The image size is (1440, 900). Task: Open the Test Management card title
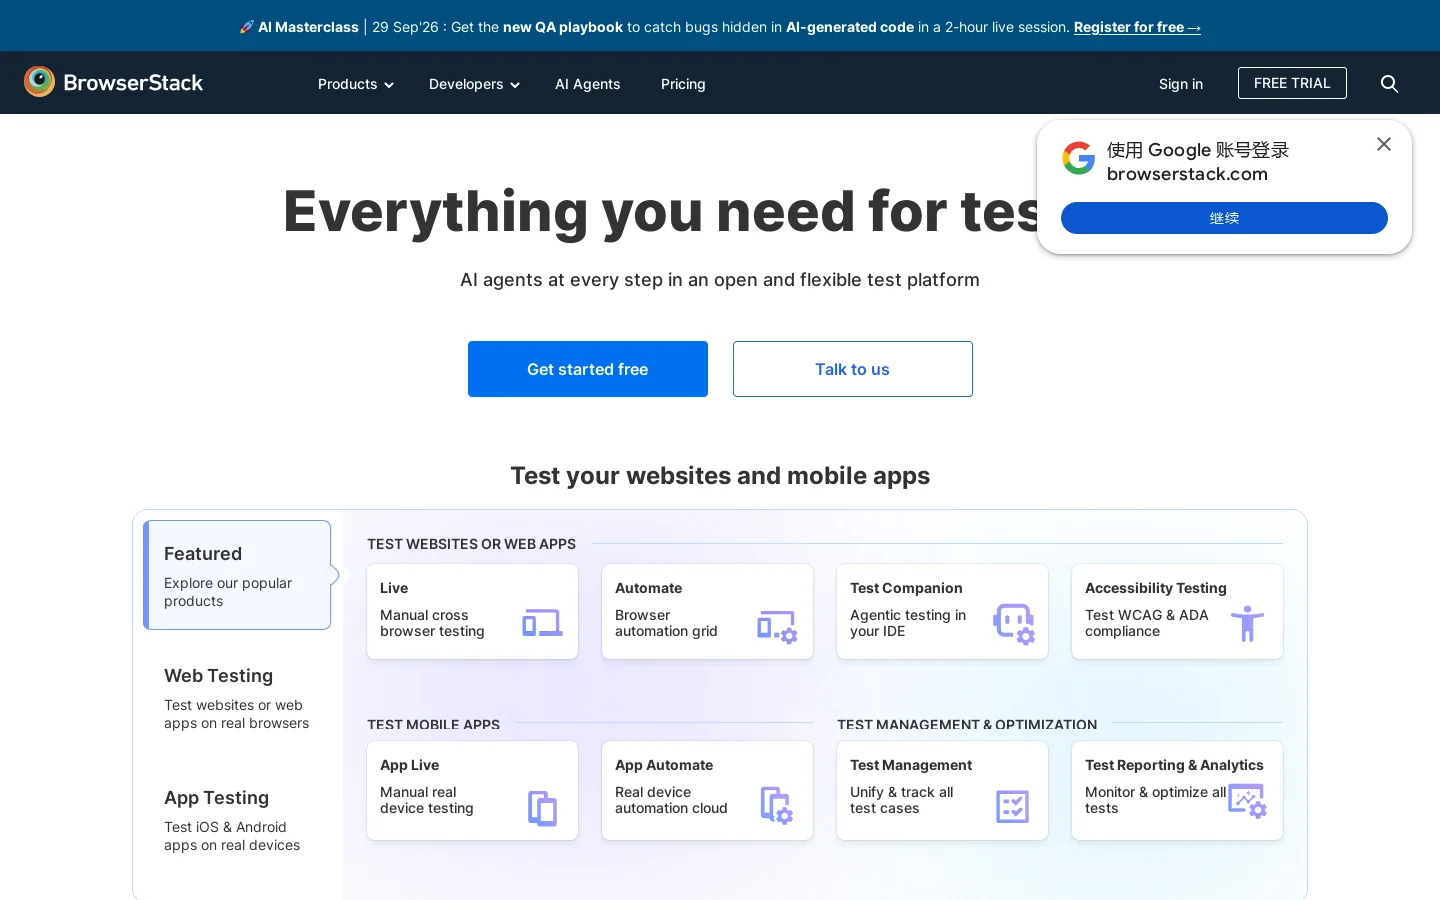911,765
